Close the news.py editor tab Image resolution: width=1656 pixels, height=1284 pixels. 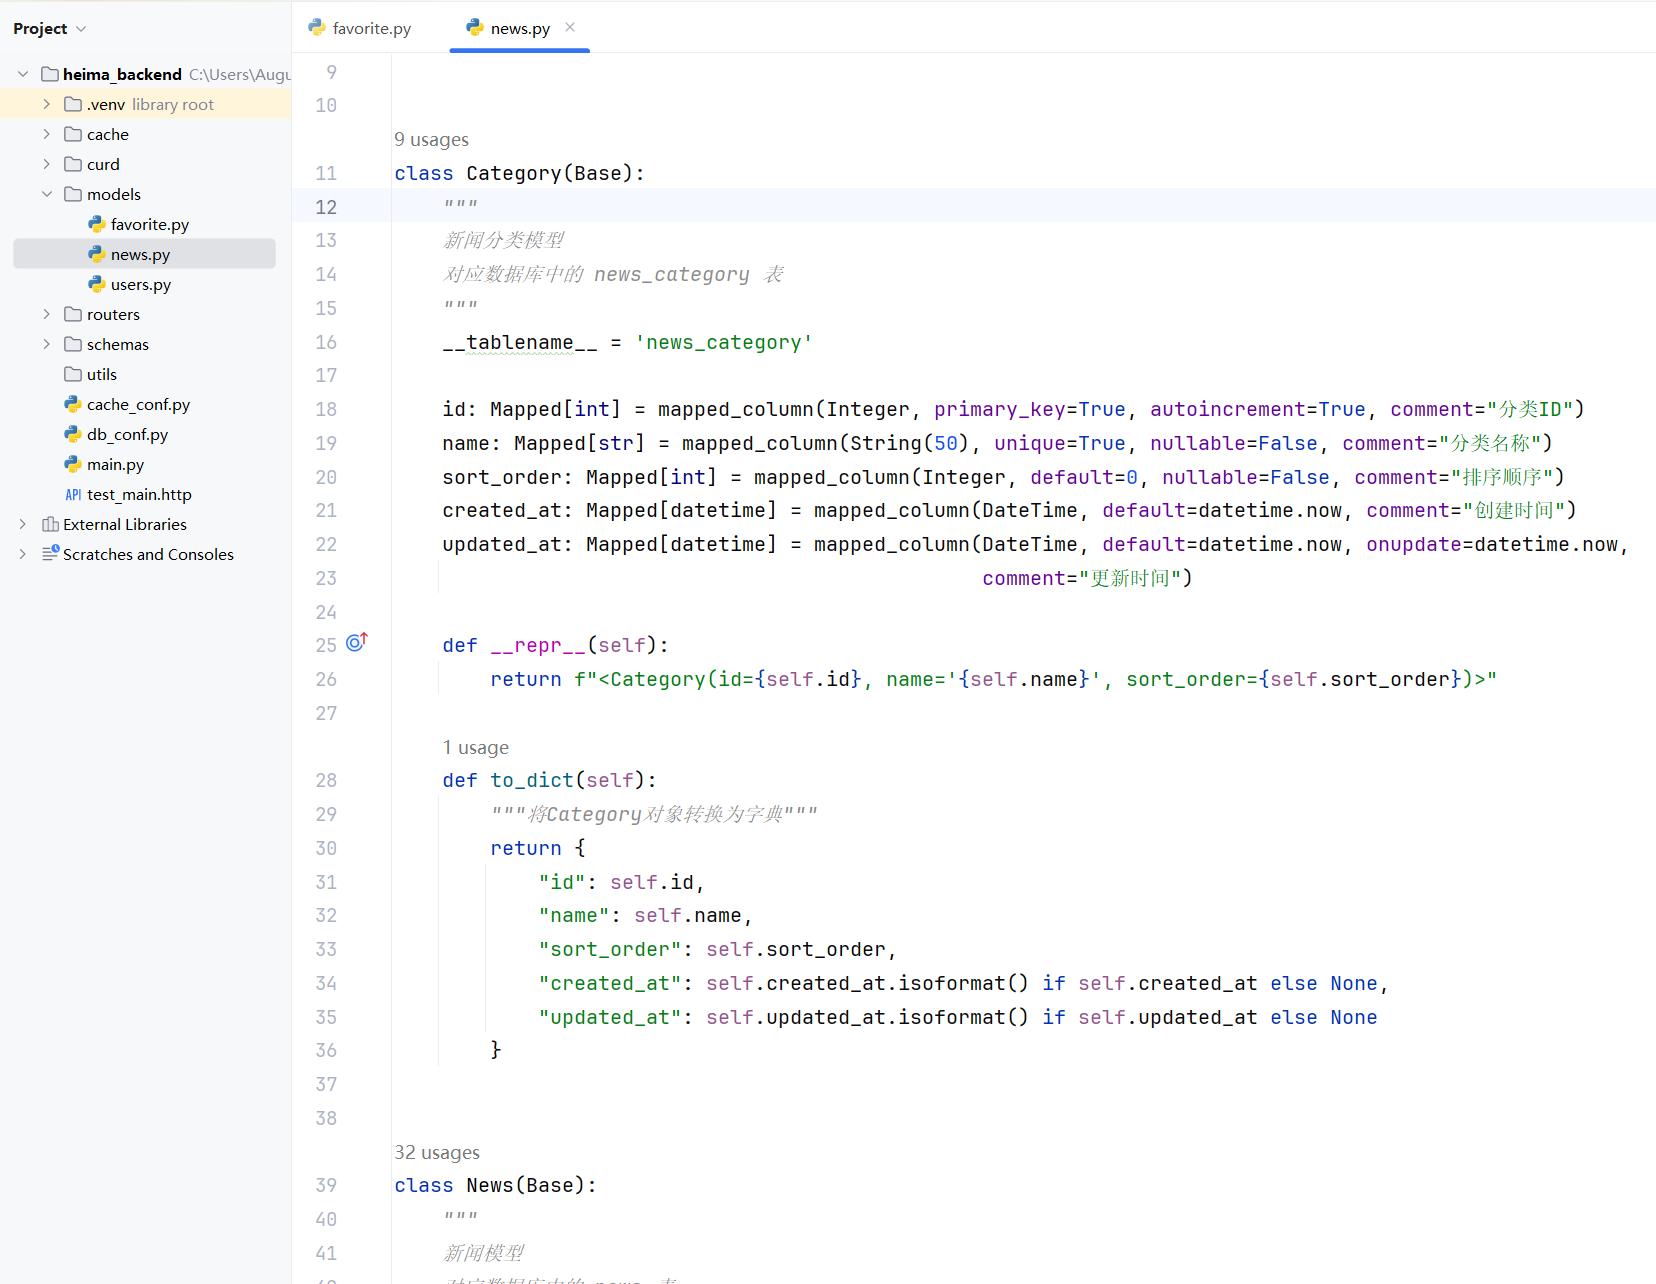point(570,28)
